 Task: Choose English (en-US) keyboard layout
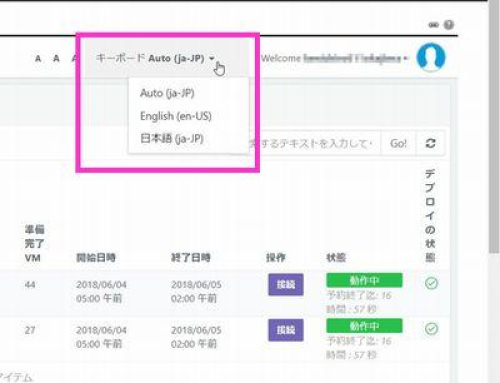click(x=176, y=116)
